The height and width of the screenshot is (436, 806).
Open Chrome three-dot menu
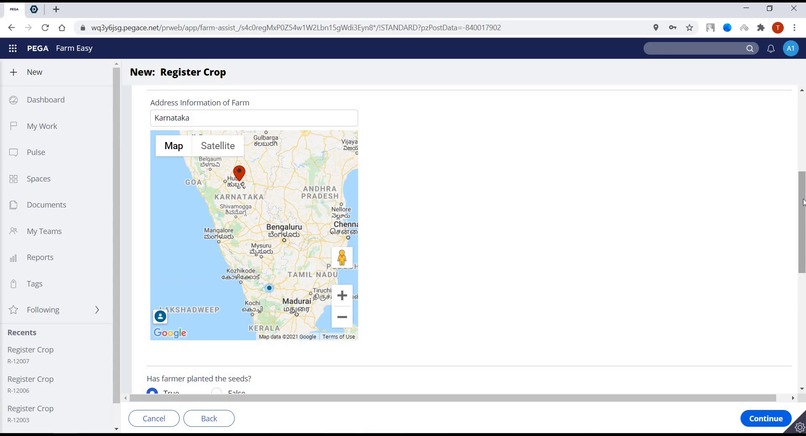[x=795, y=28]
